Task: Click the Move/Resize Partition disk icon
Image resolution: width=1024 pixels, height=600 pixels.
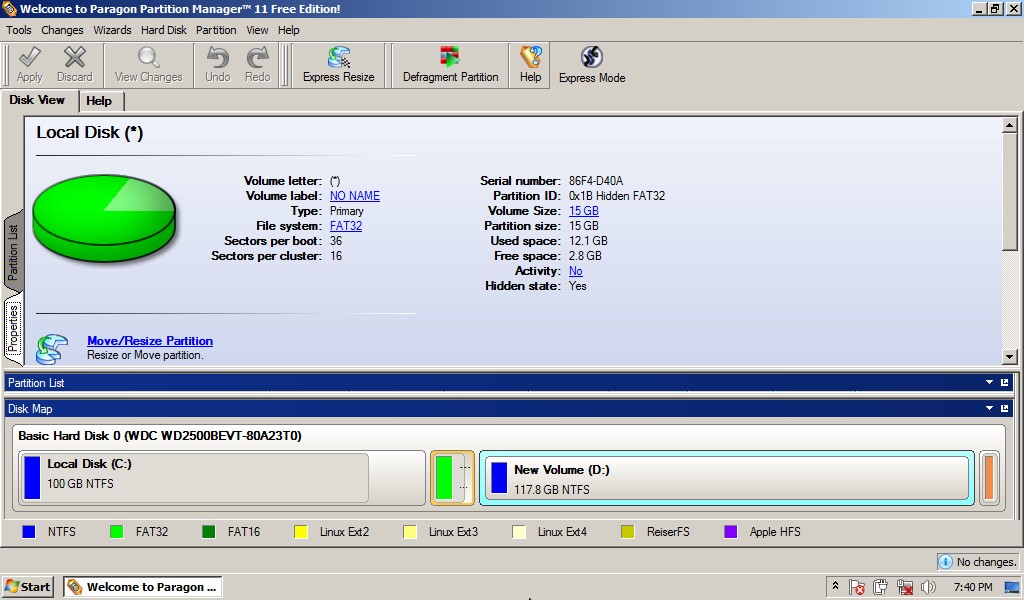Action: (x=52, y=349)
